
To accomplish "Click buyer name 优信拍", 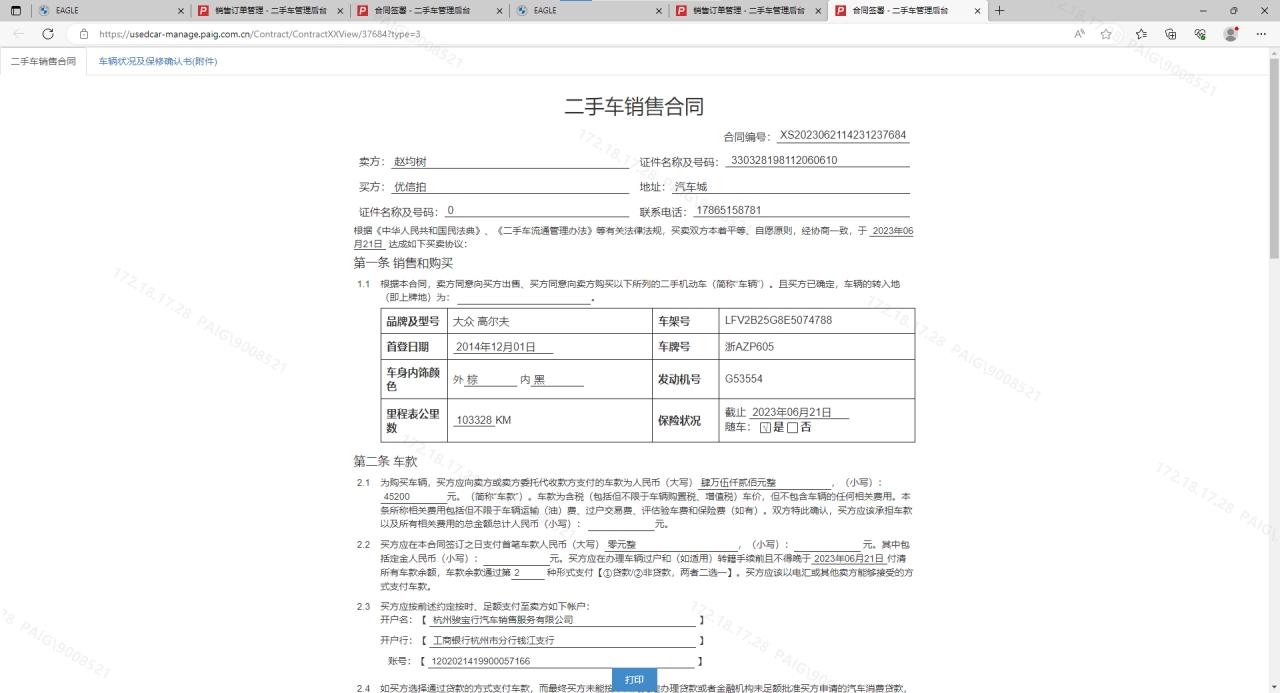I will 410,187.
